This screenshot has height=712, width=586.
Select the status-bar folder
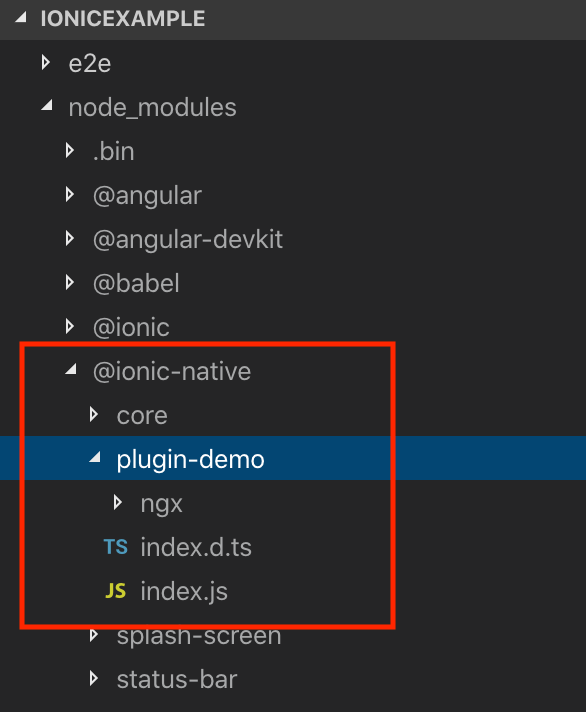click(177, 679)
